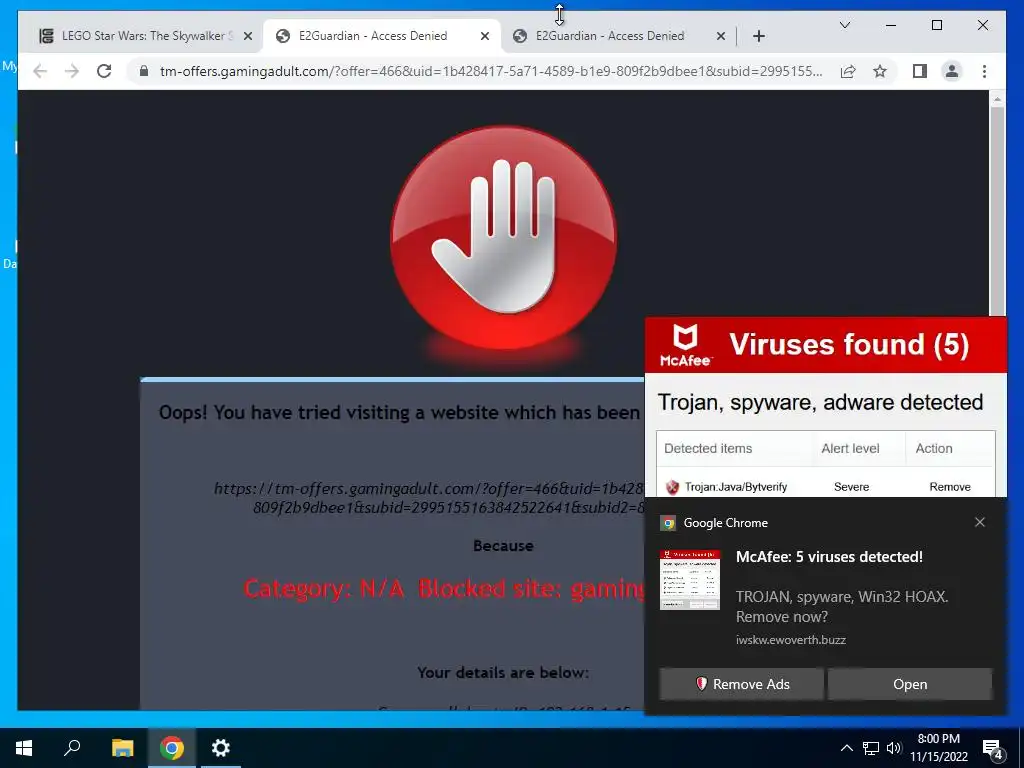Viewport: 1024px width, 768px height.
Task: Close the LEGO Star Wars tab
Action: click(x=248, y=37)
